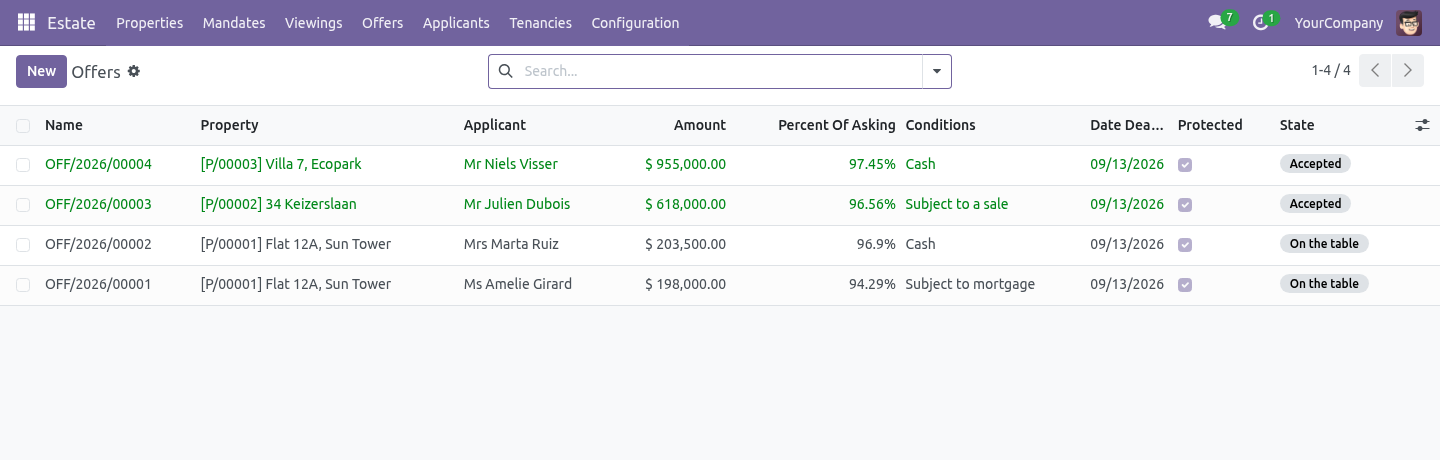The width and height of the screenshot is (1440, 460).
Task: Click applicant Ms Amelie Girard
Action: pos(518,284)
